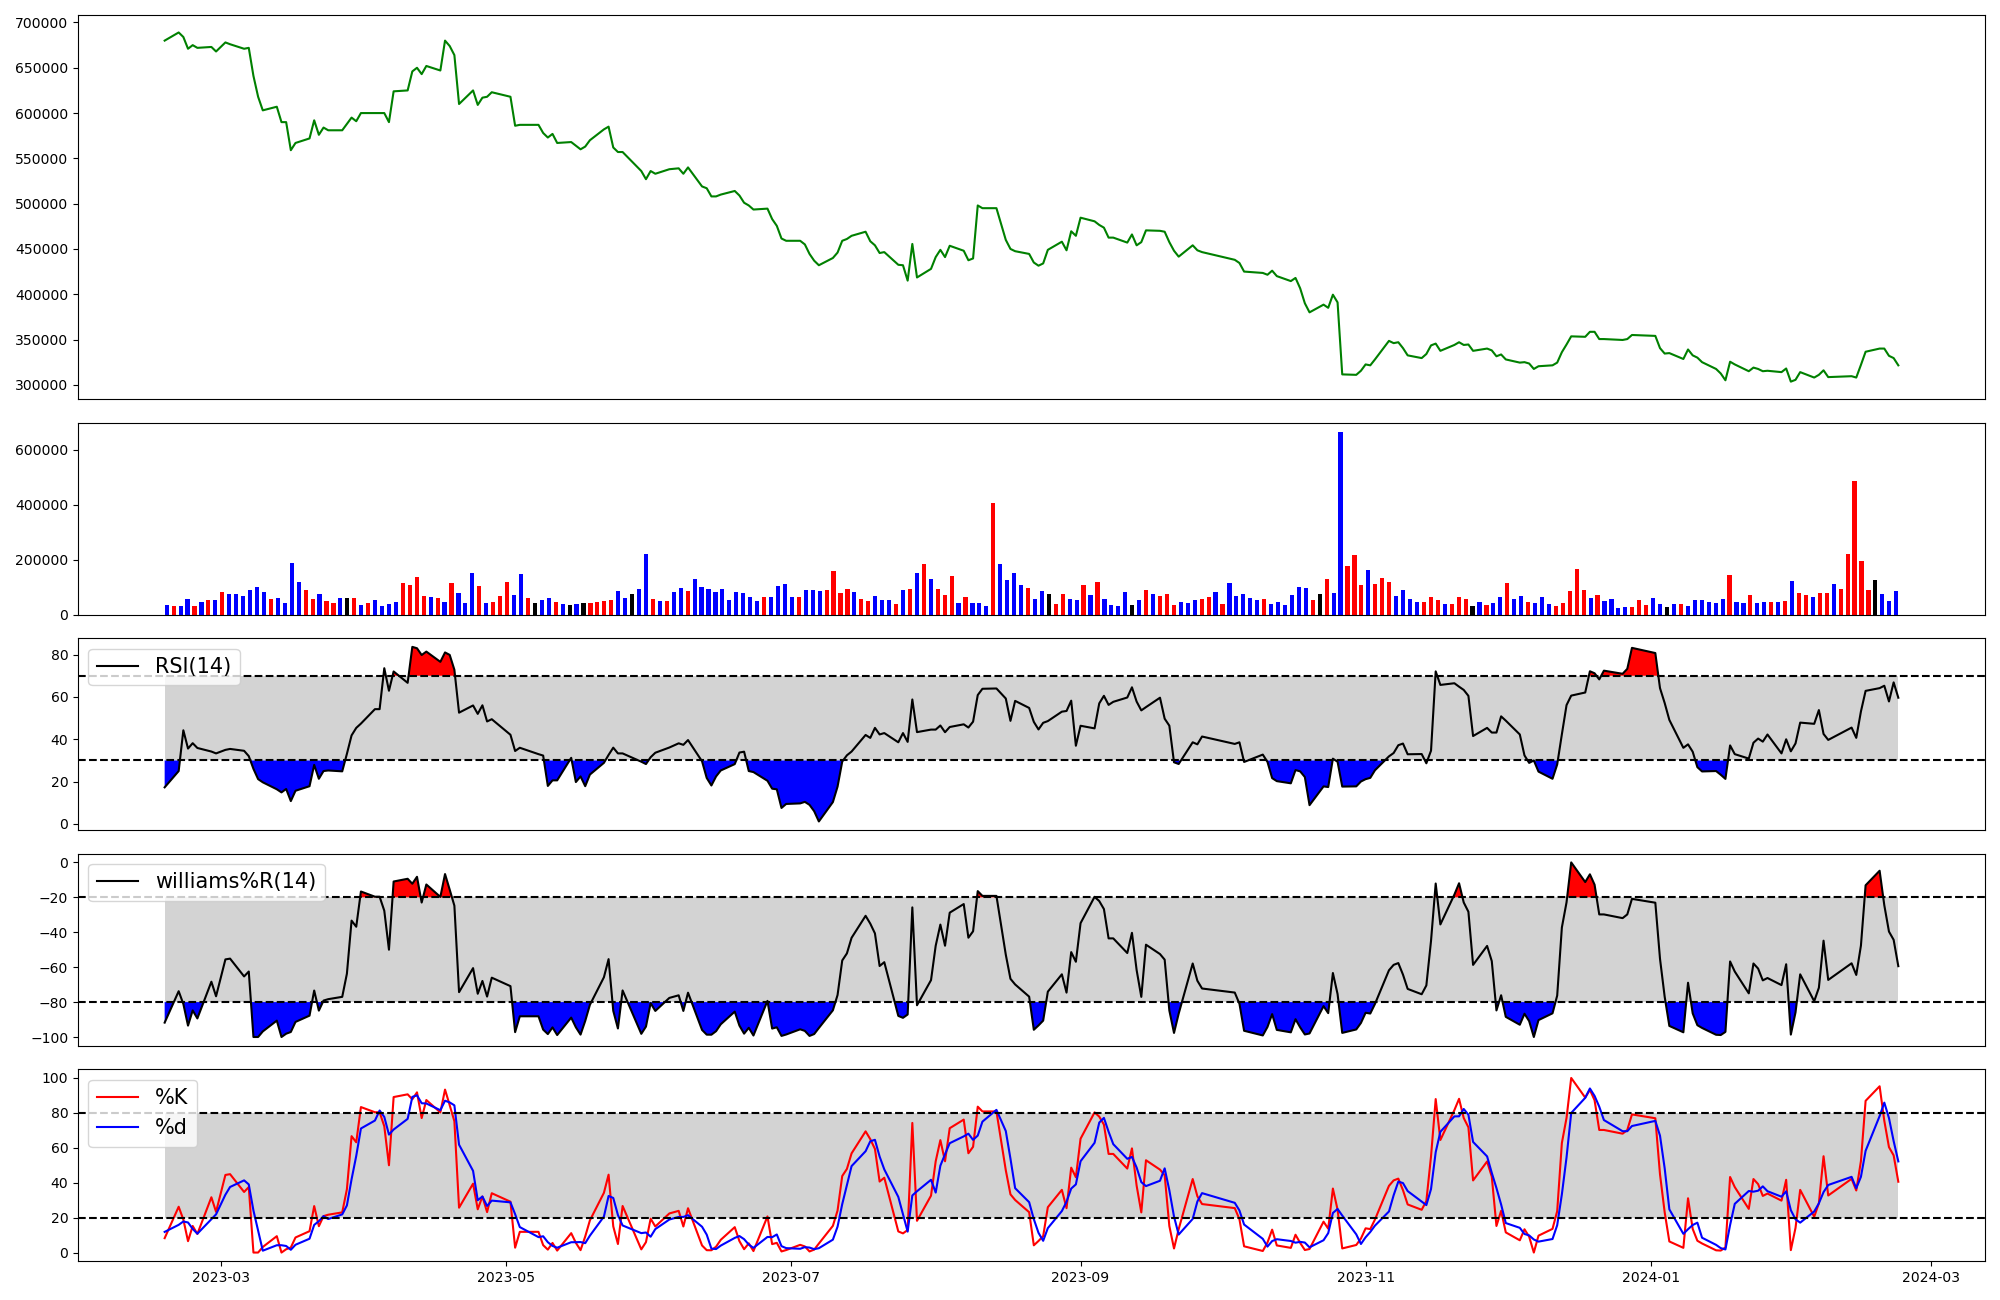Select the 2023-07 x-axis date label
This screenshot has width=2000, height=1300.
click(791, 1277)
